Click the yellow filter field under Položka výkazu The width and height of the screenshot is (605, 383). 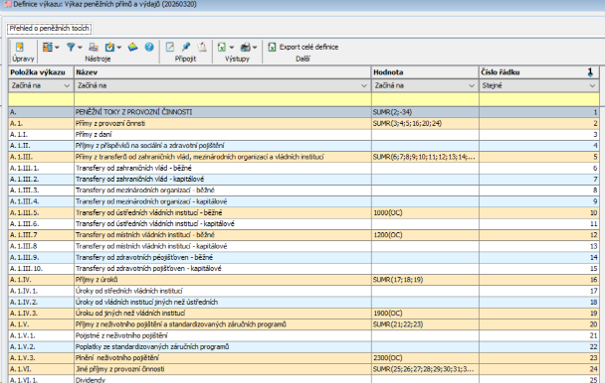point(41,100)
